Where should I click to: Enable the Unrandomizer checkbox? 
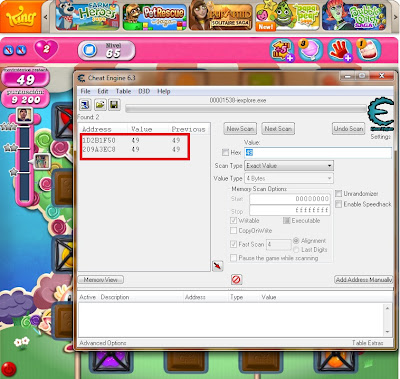tap(338, 193)
